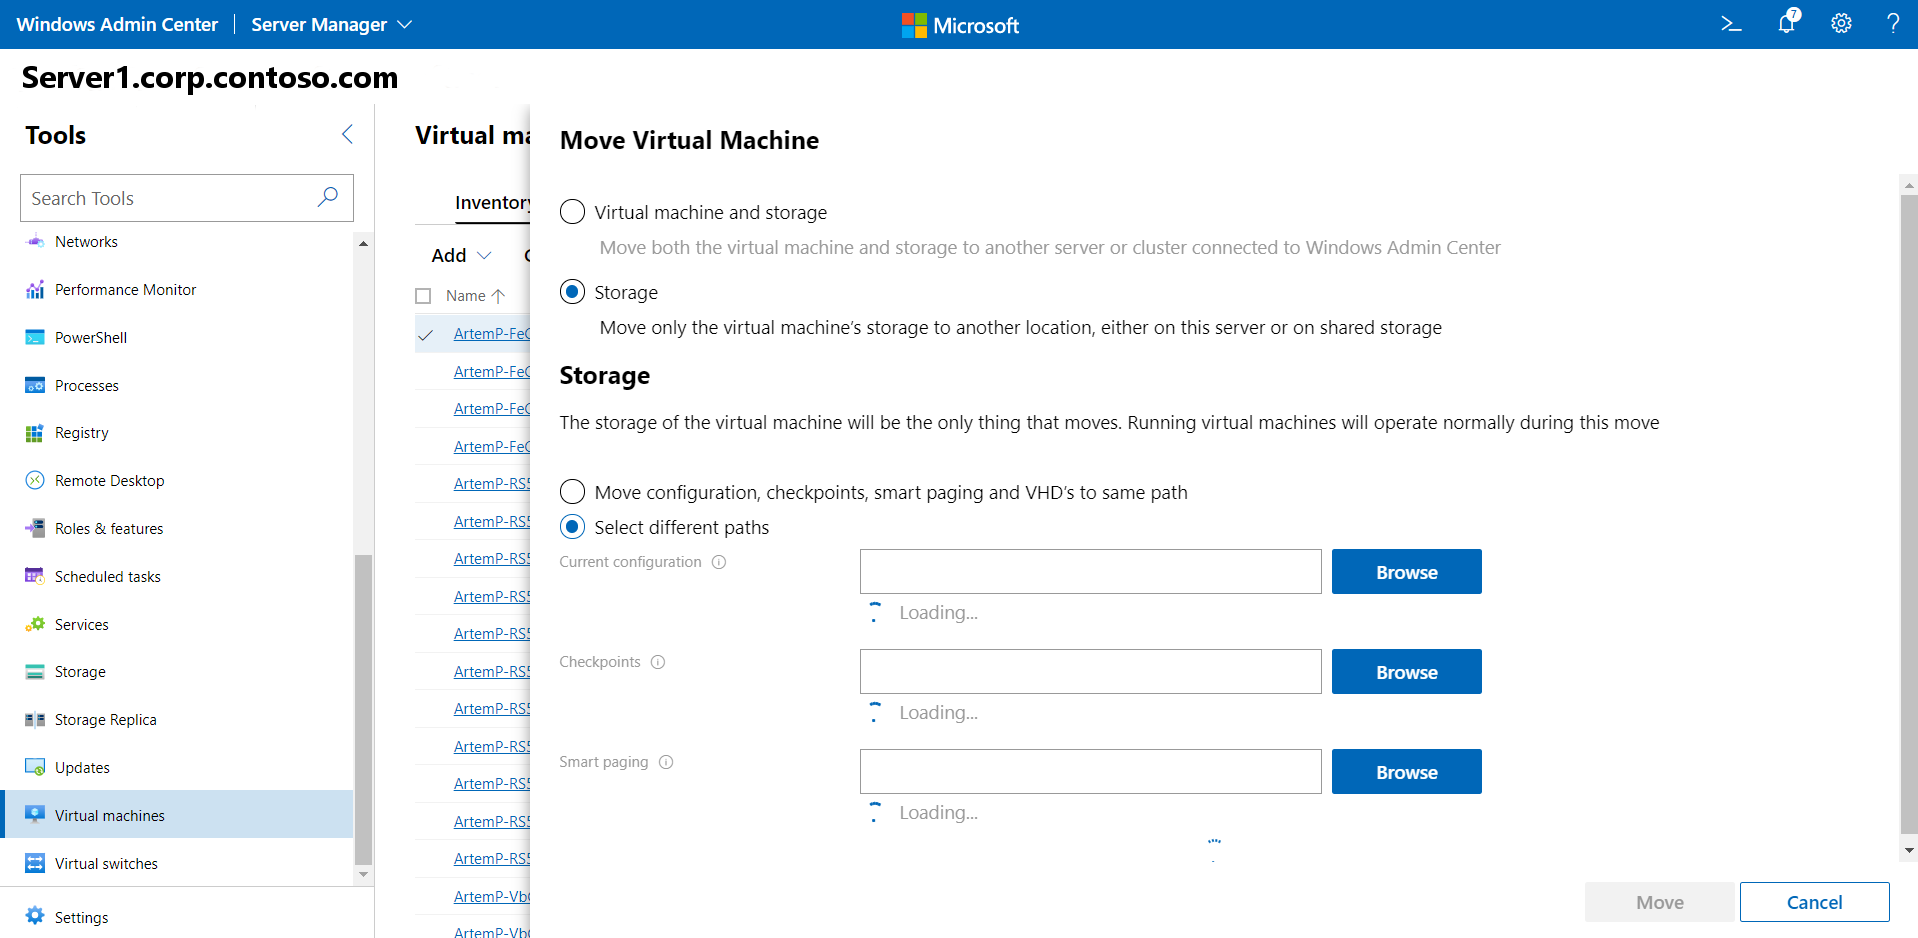Open the settings gear in top bar

point(1841,24)
